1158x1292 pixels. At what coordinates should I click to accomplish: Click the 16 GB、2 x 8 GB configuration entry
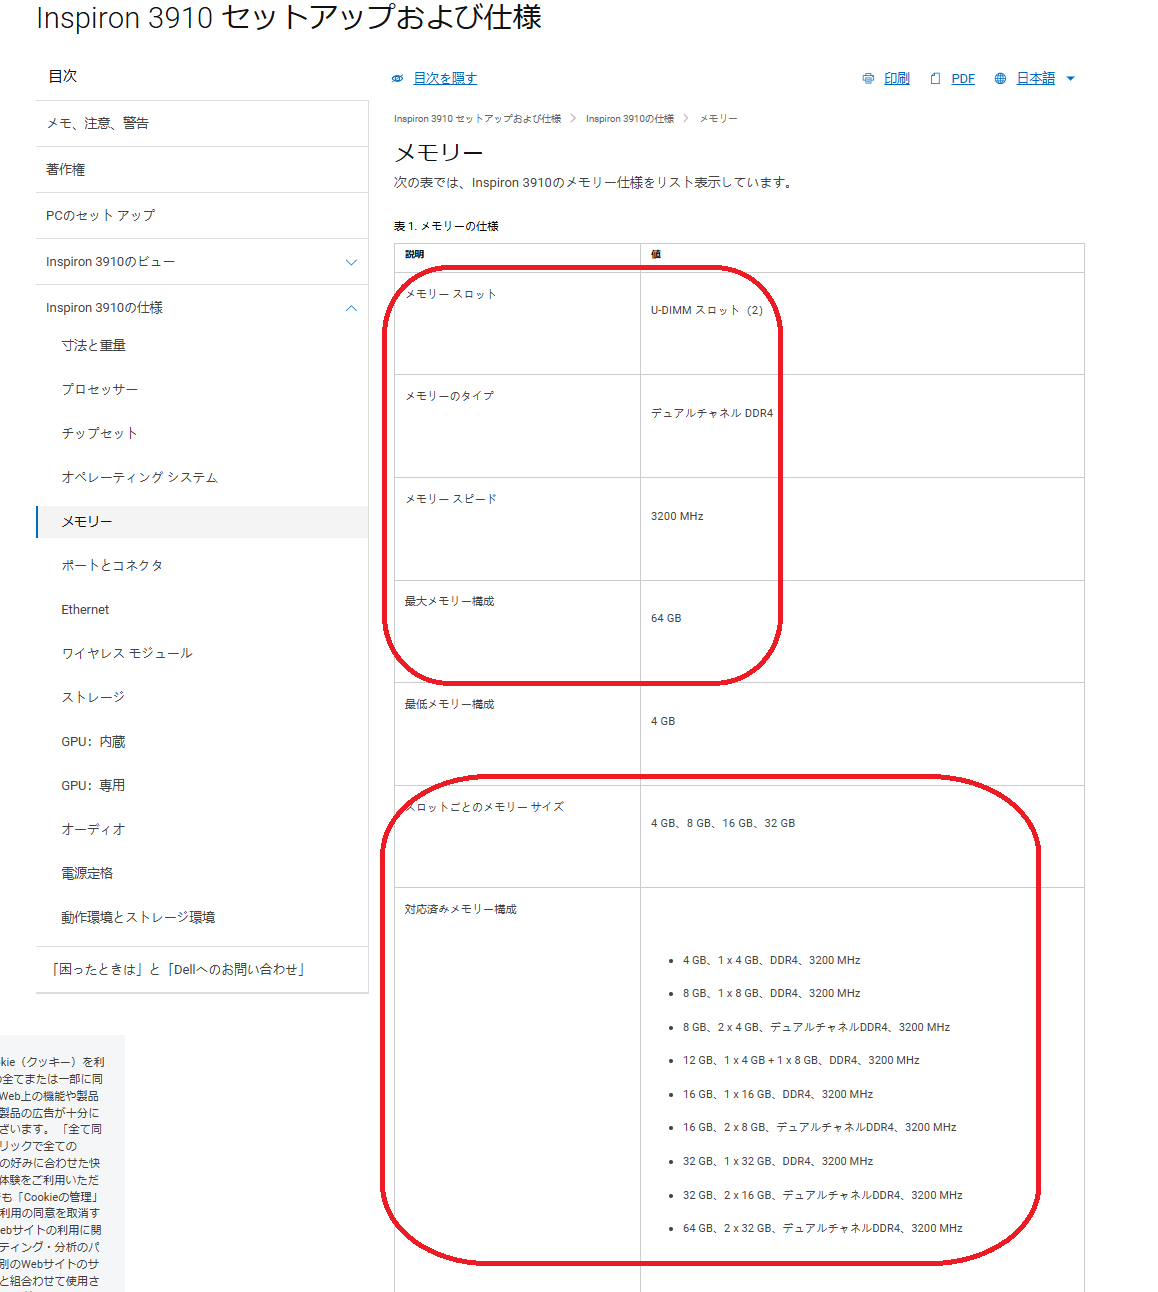point(820,1127)
